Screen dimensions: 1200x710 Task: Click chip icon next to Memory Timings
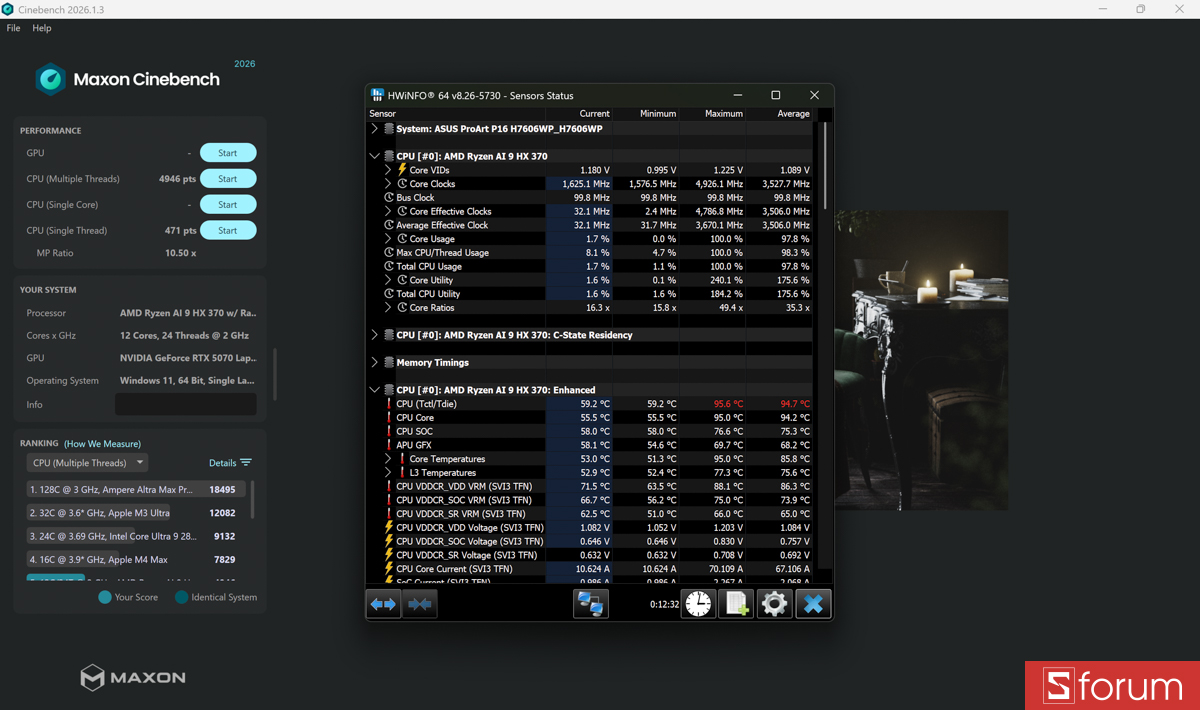pyautogui.click(x=389, y=363)
